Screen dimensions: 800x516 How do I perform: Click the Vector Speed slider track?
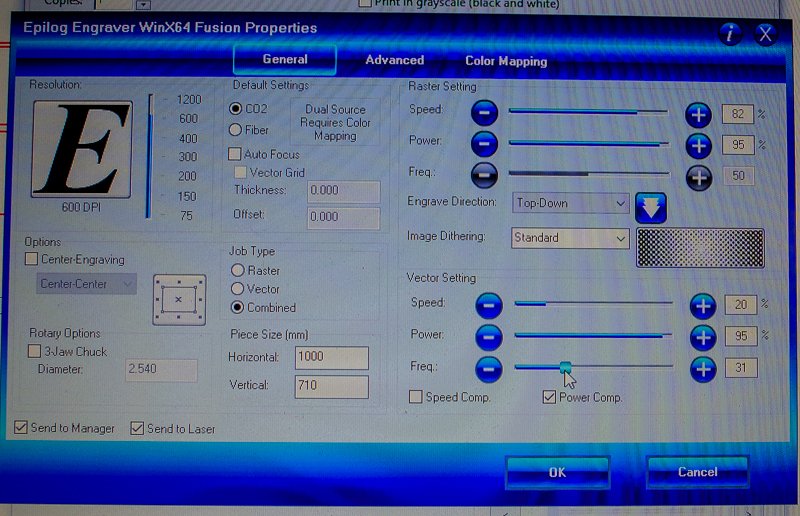coord(593,304)
